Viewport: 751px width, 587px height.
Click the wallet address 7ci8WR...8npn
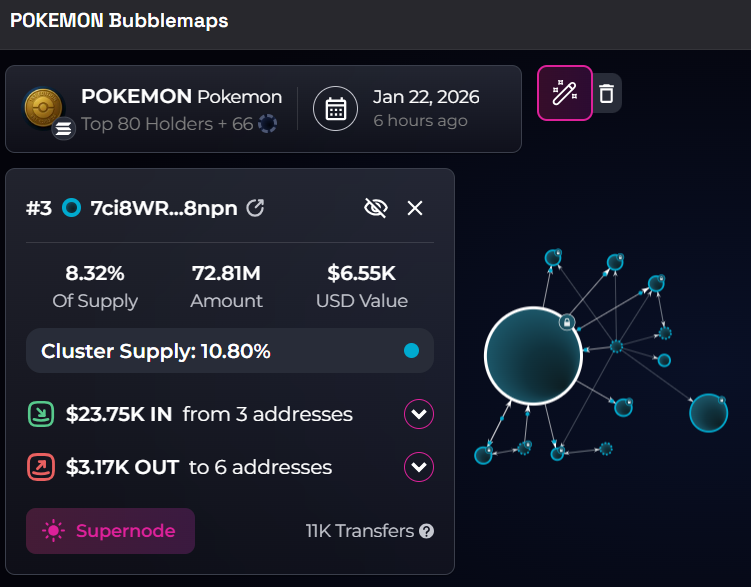(164, 208)
